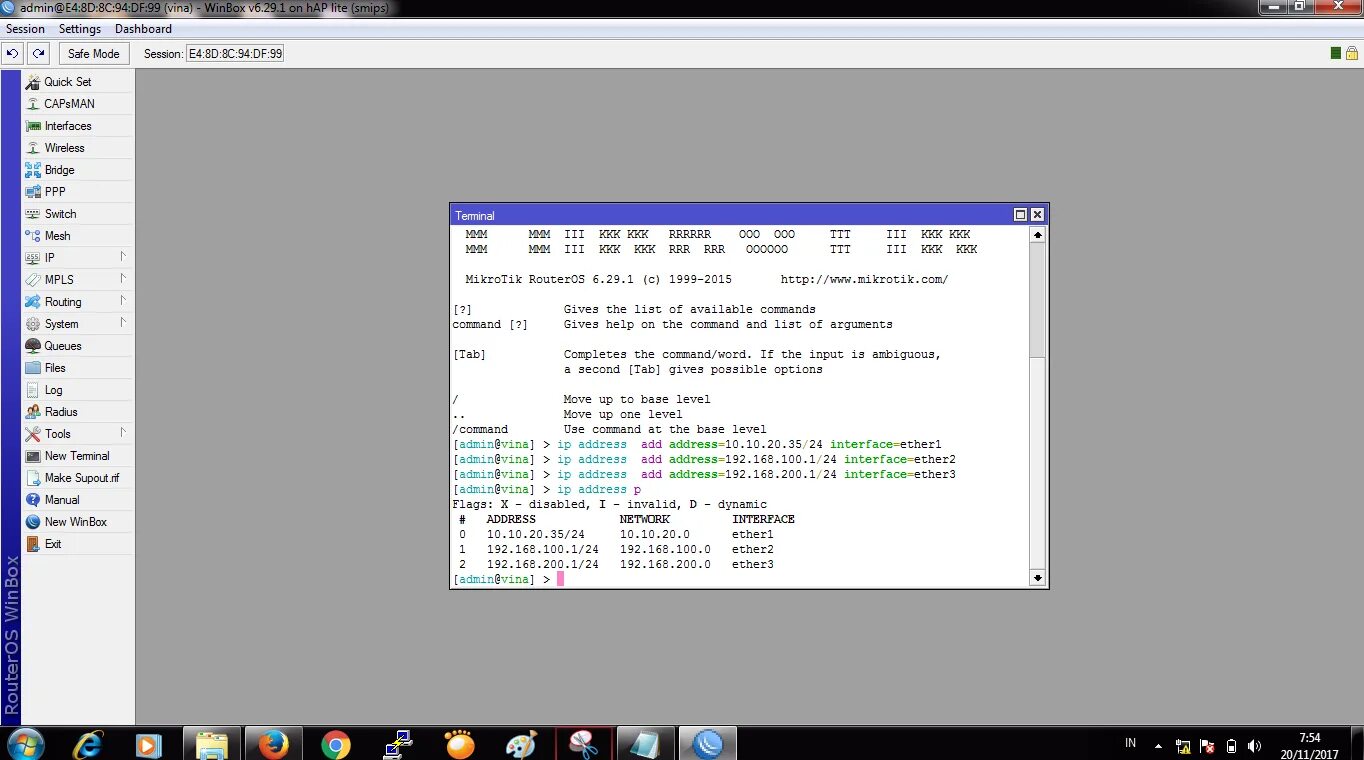
Task: Open the Wireless settings
Action: pyautogui.click(x=77, y=148)
